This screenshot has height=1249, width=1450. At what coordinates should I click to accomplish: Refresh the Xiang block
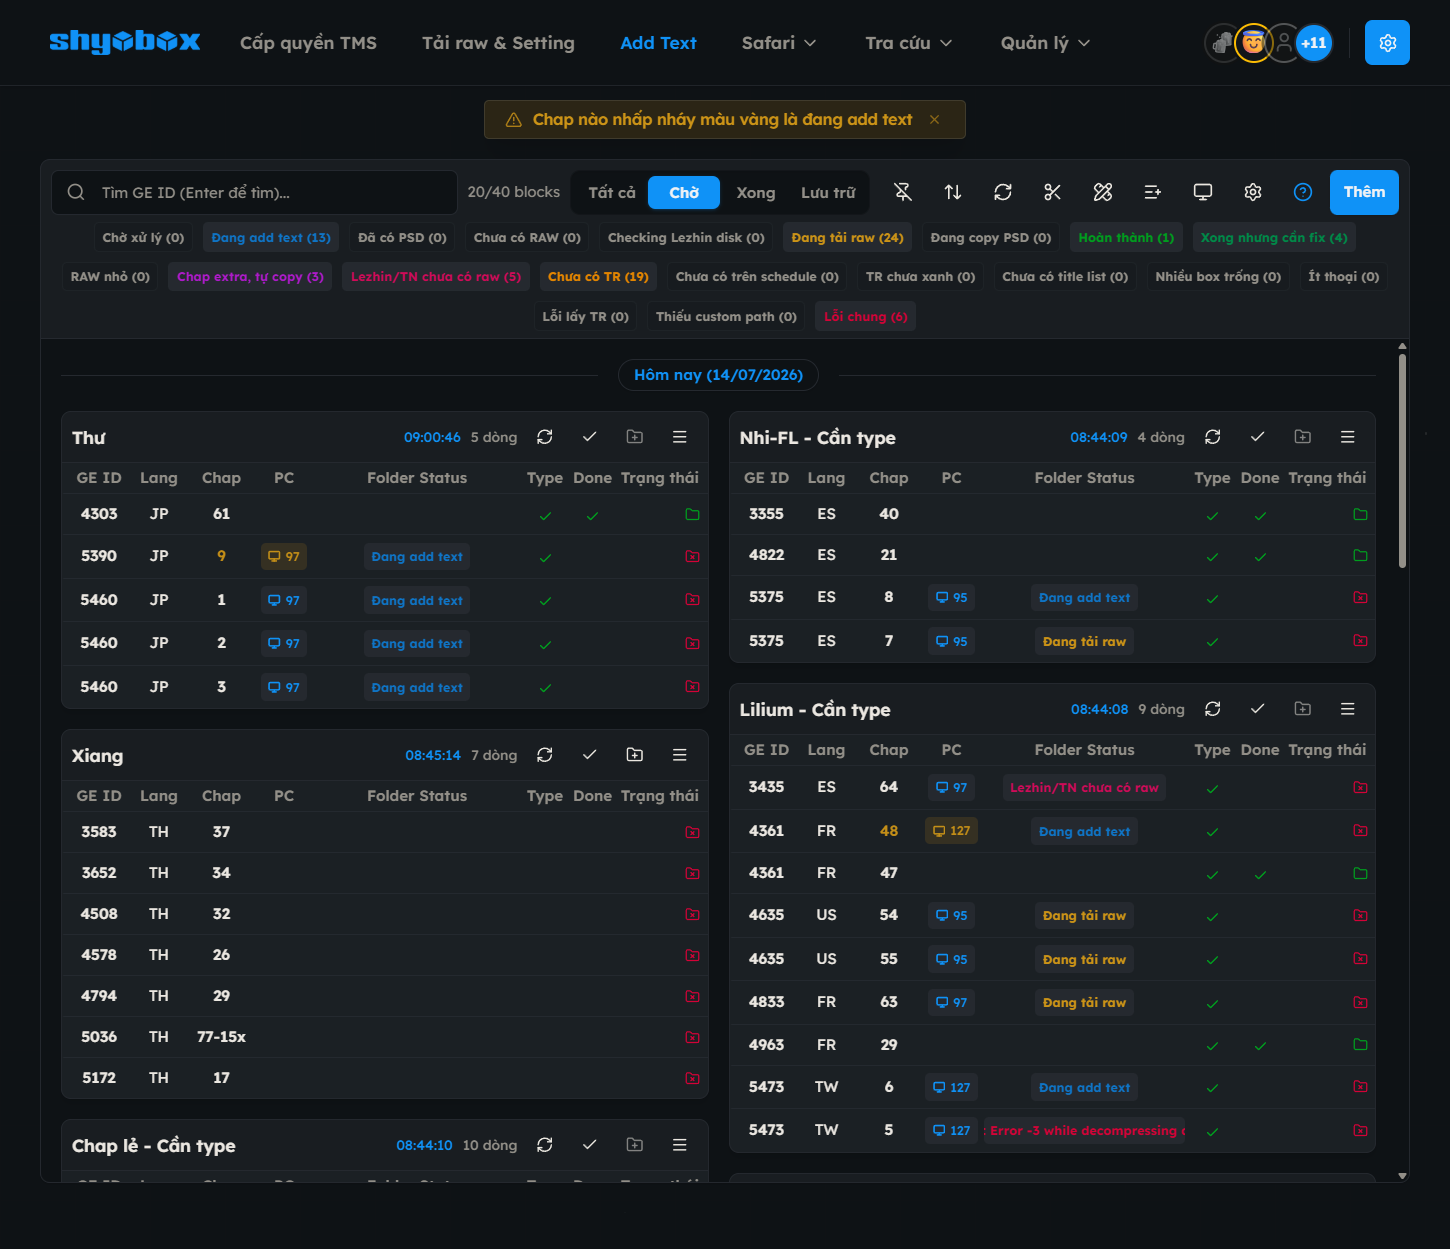point(545,755)
